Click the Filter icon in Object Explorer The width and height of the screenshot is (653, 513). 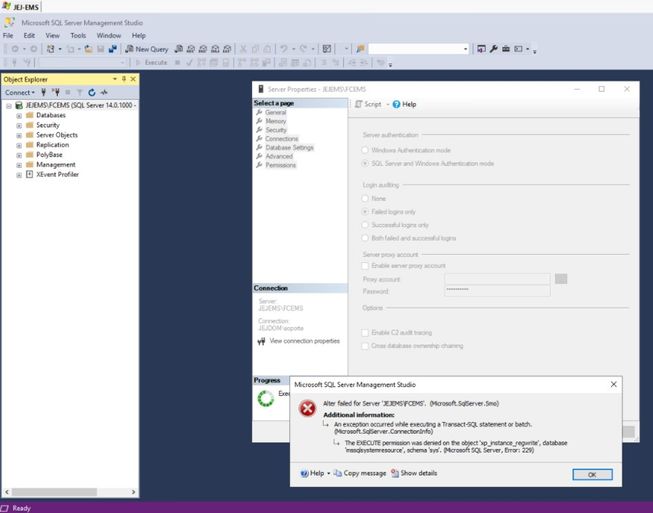[x=79, y=92]
